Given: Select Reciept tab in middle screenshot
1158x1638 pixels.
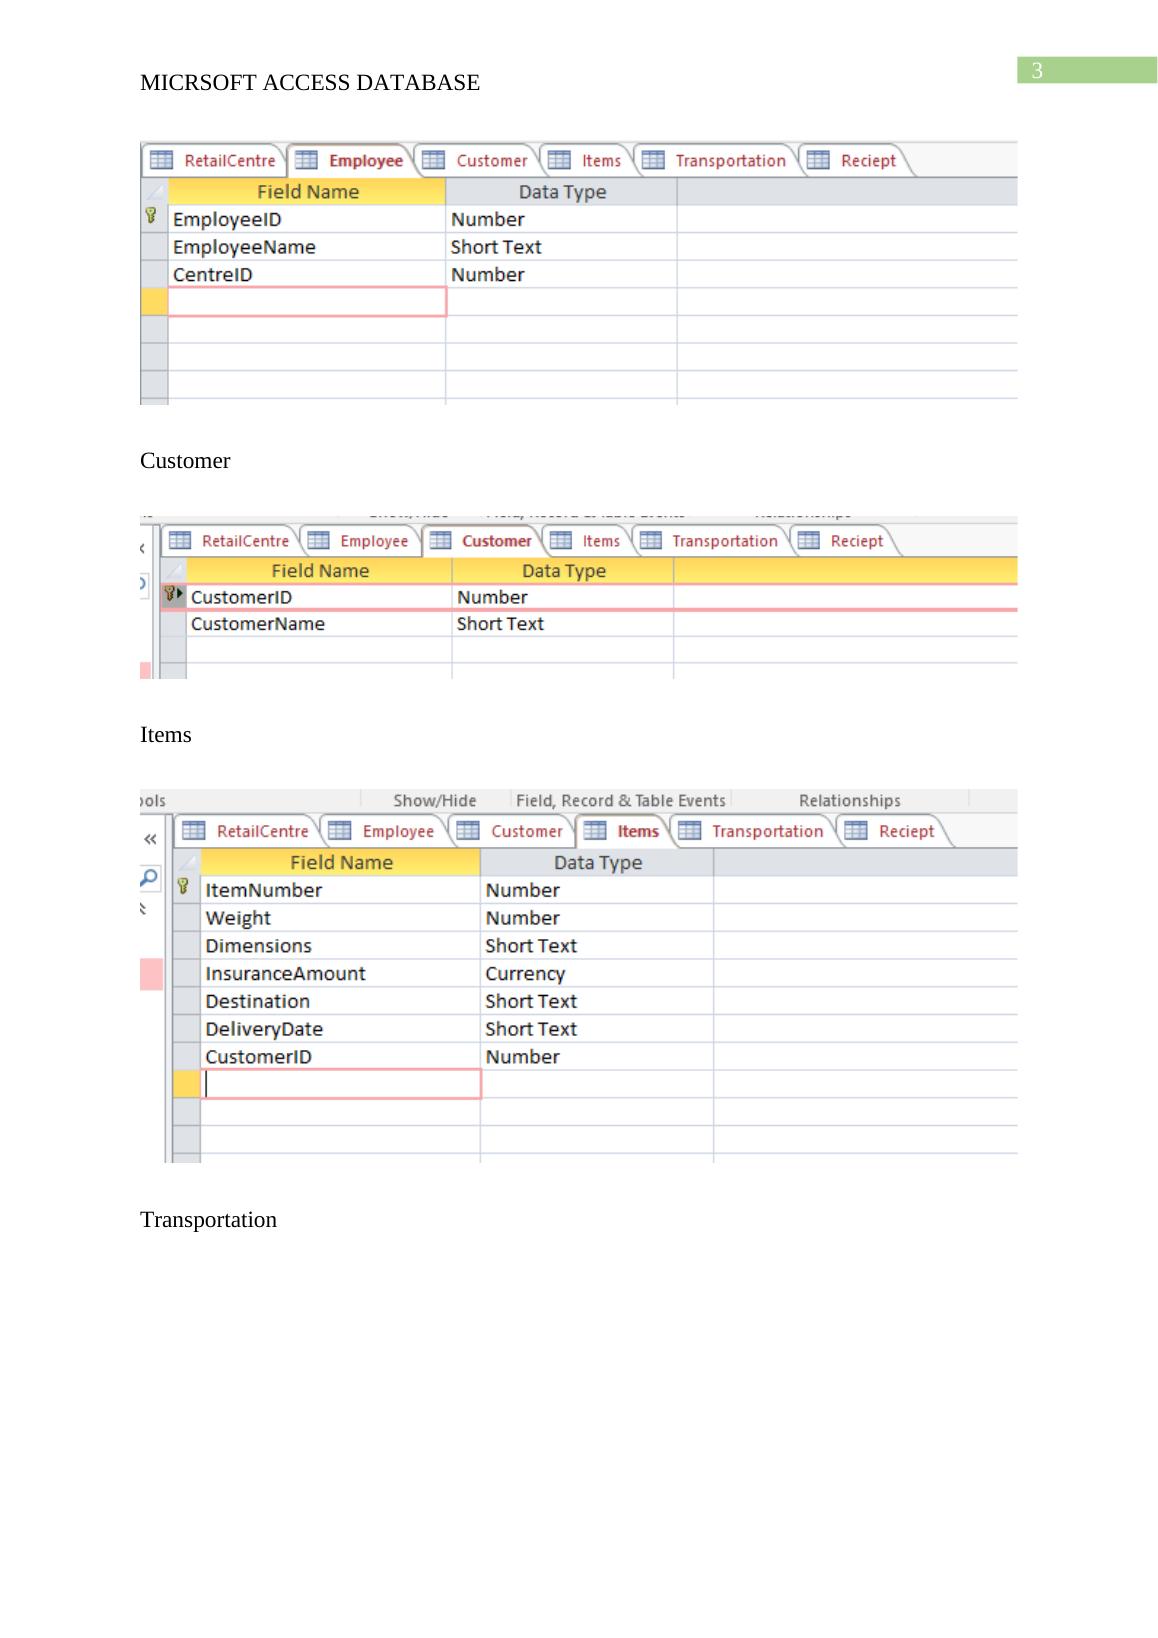Looking at the screenshot, I should [856, 541].
